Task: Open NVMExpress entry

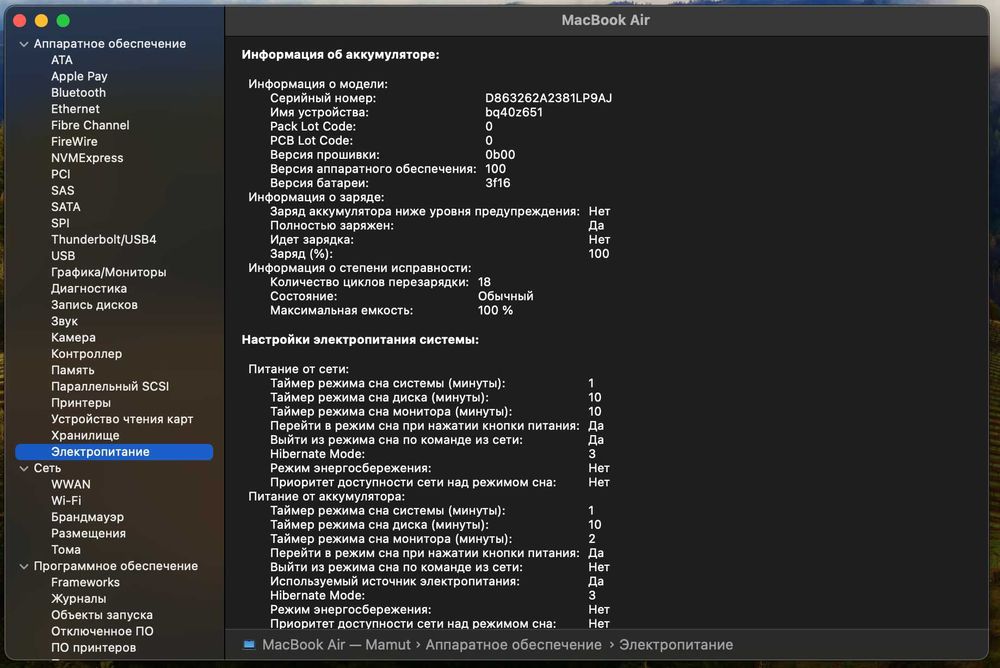Action: coord(87,158)
